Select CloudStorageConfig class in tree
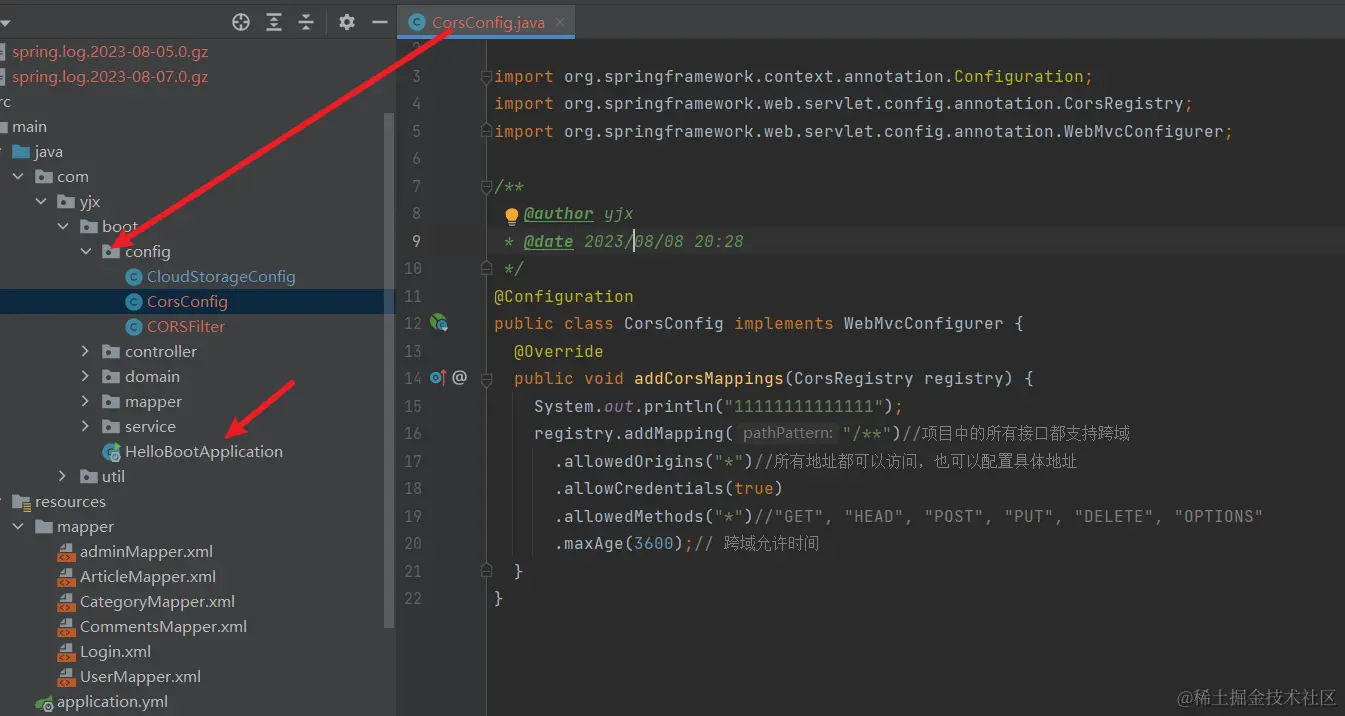 221,277
